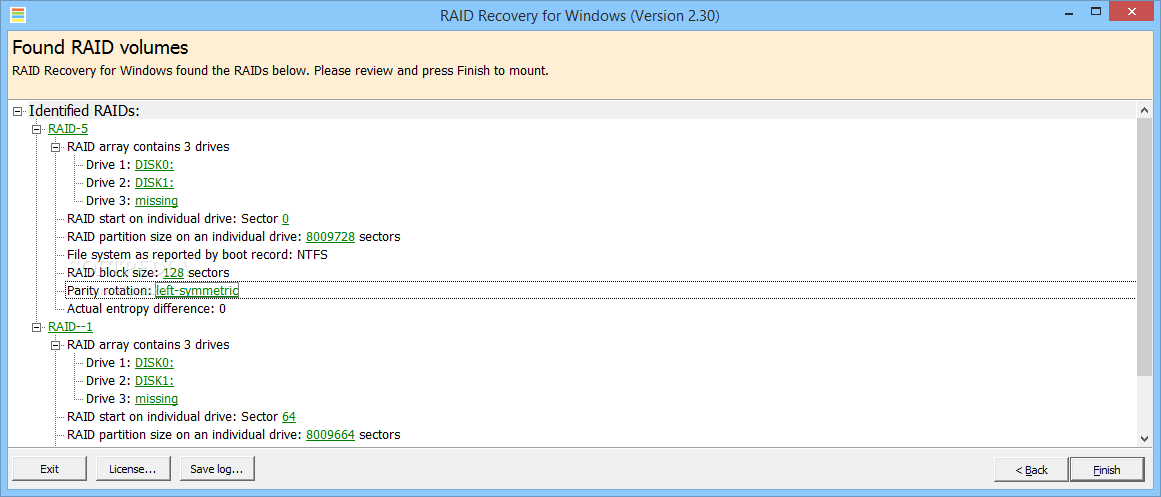Click DISK1: link for RAID-5 Drive 2
The height and width of the screenshot is (497, 1161).
[x=154, y=183]
